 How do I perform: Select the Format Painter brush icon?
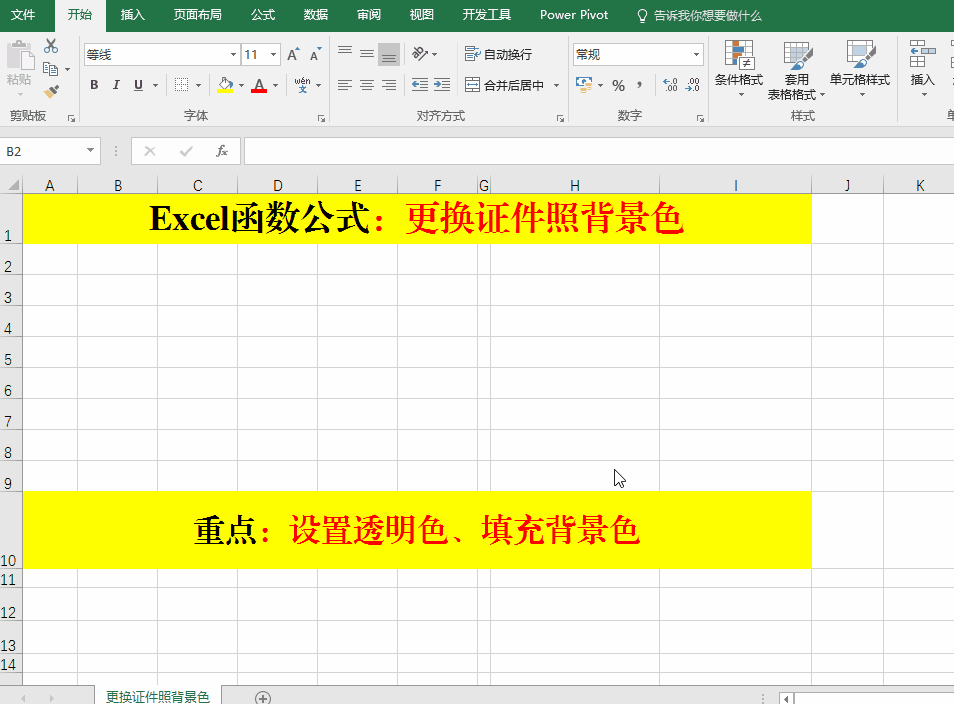pos(51,91)
